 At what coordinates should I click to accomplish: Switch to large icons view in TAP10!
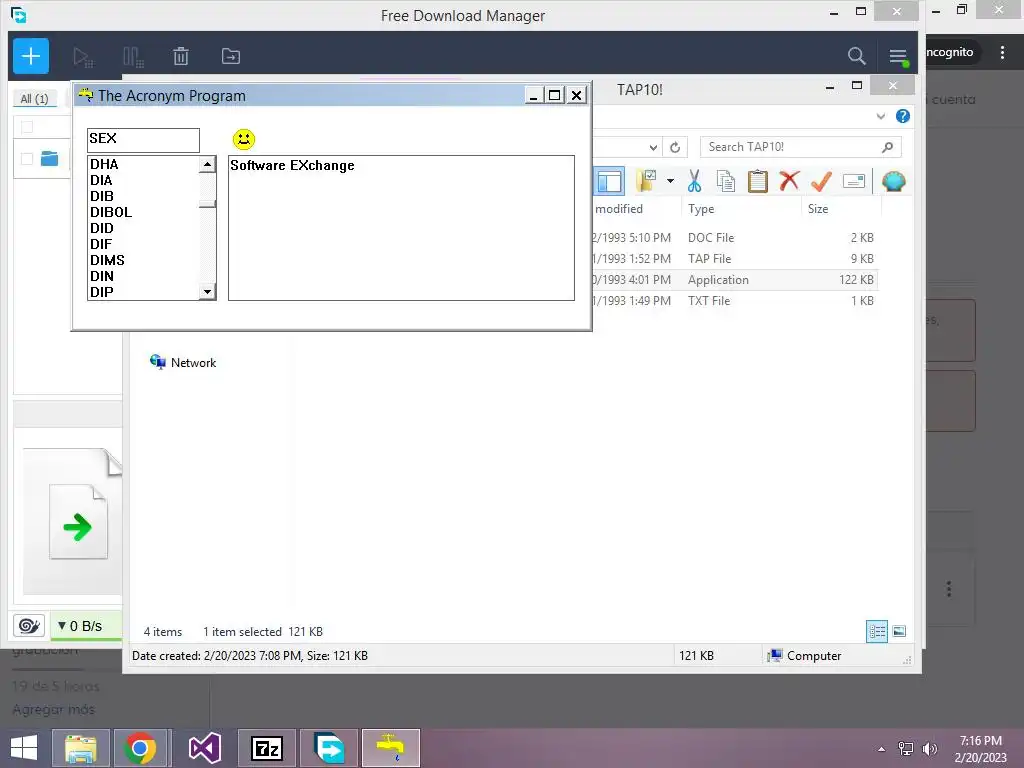(x=899, y=631)
